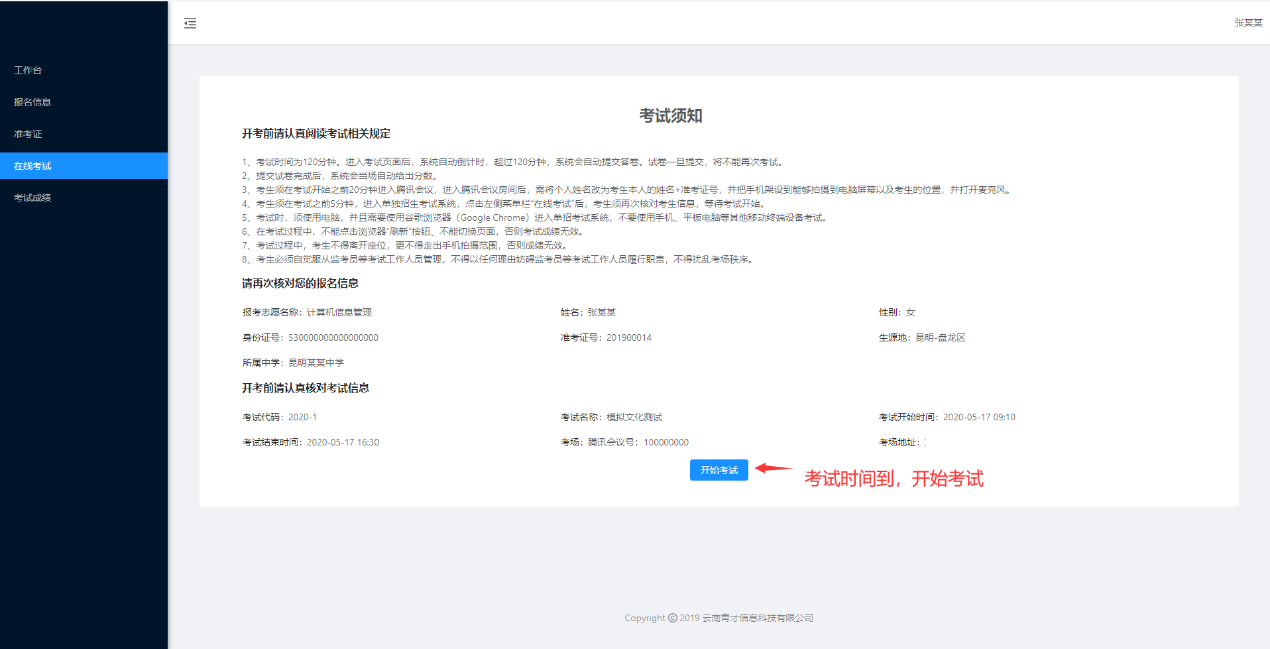
Task: Open the 考试成绩 sidebar page
Action: [33, 198]
